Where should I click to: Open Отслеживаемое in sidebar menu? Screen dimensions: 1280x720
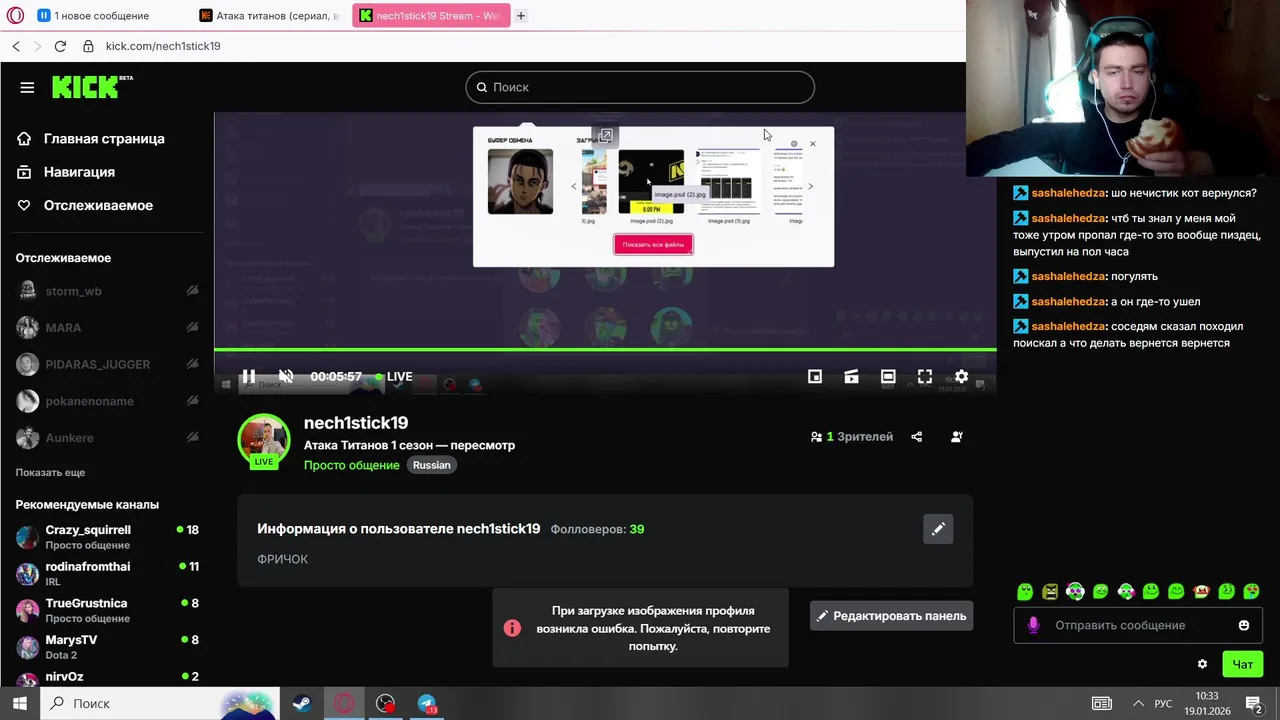[85, 205]
